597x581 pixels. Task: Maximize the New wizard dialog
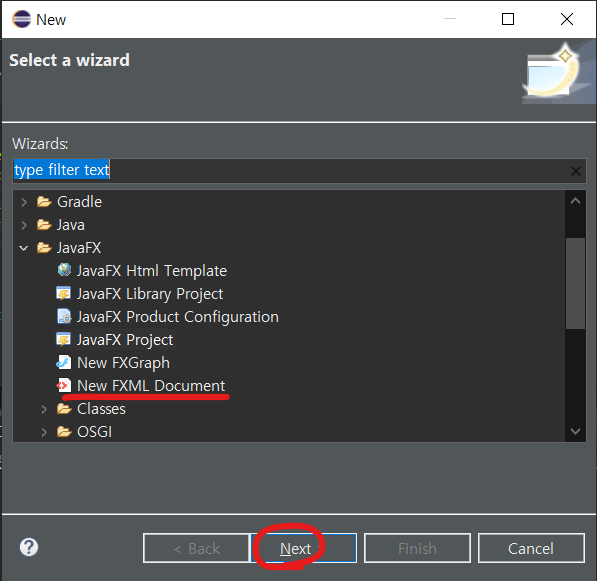[x=508, y=19]
